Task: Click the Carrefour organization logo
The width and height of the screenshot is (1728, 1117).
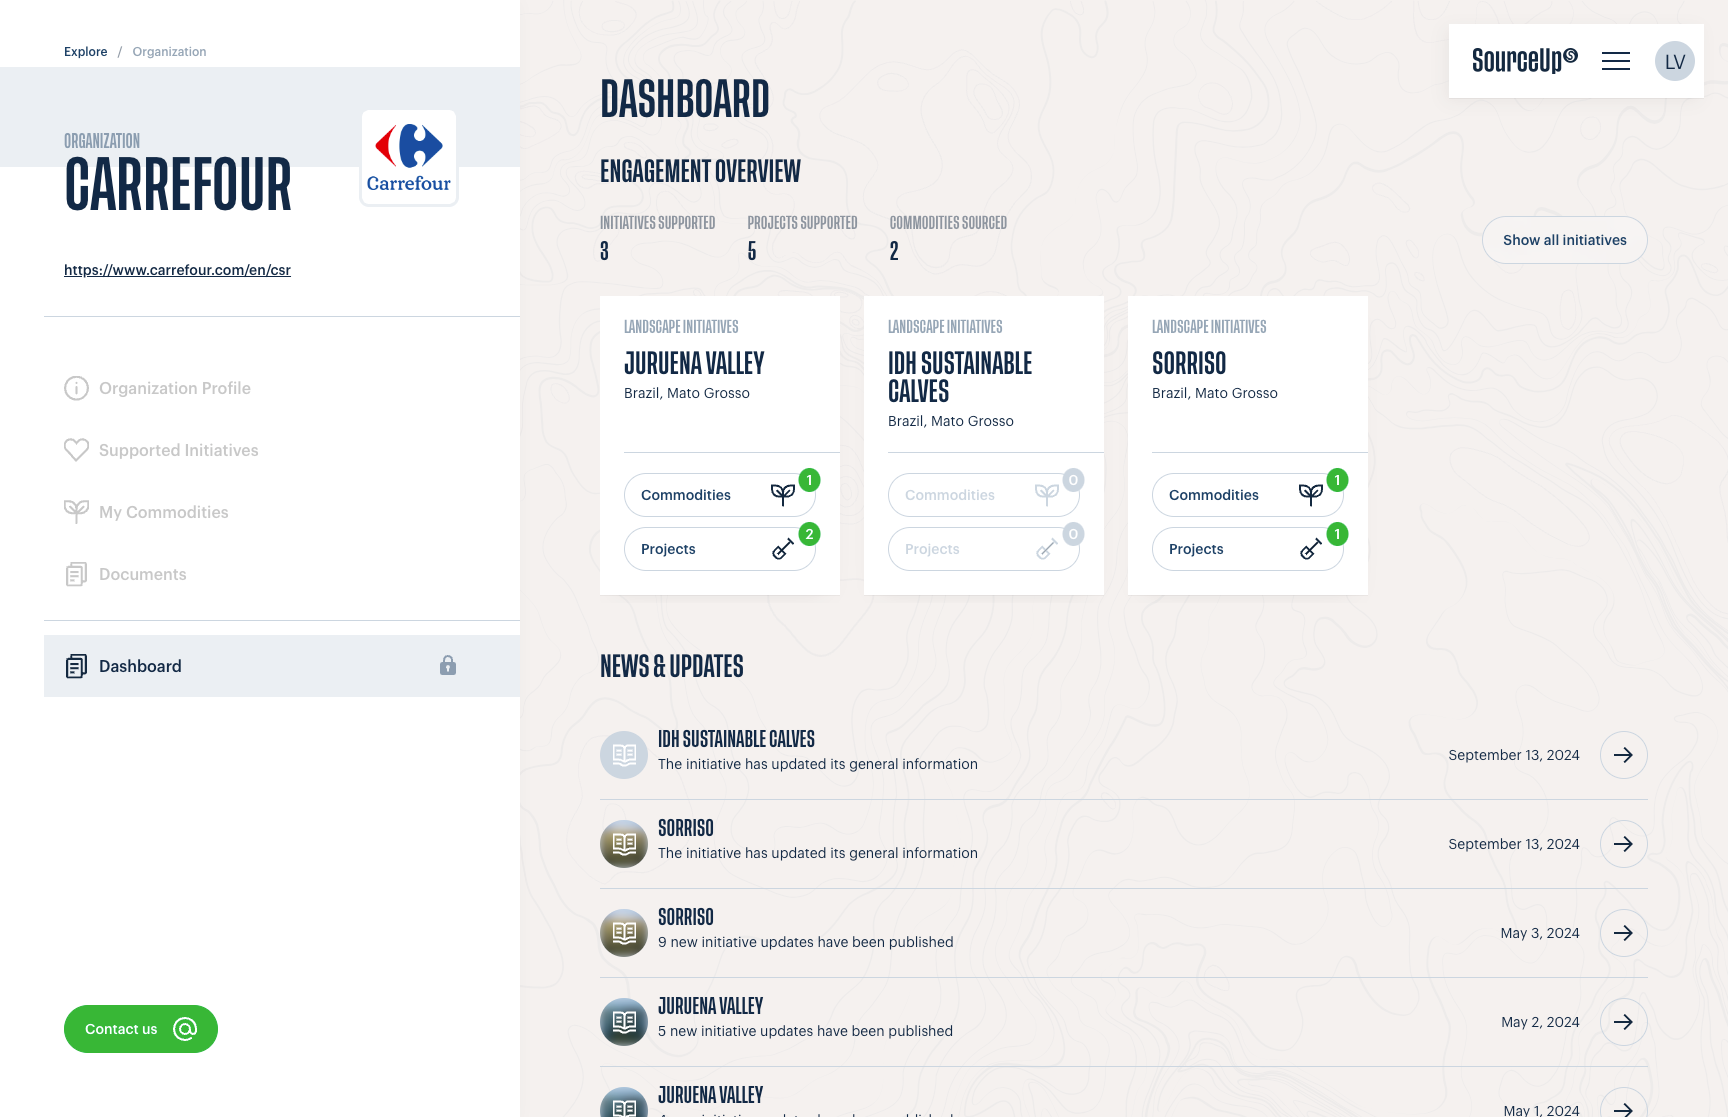Action: pos(409,158)
